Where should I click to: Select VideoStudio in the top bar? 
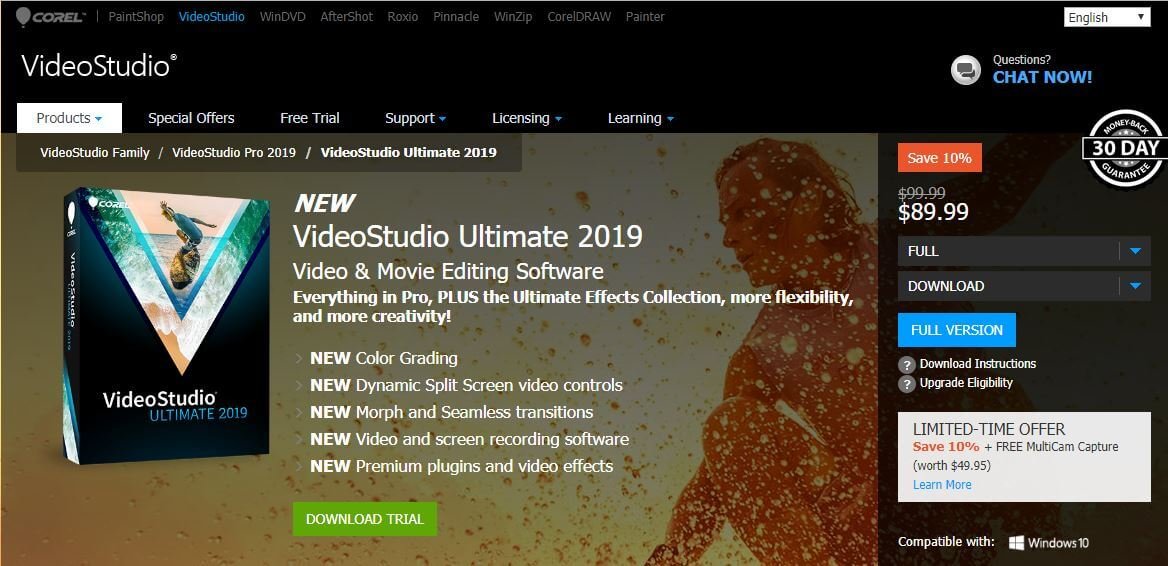point(212,16)
